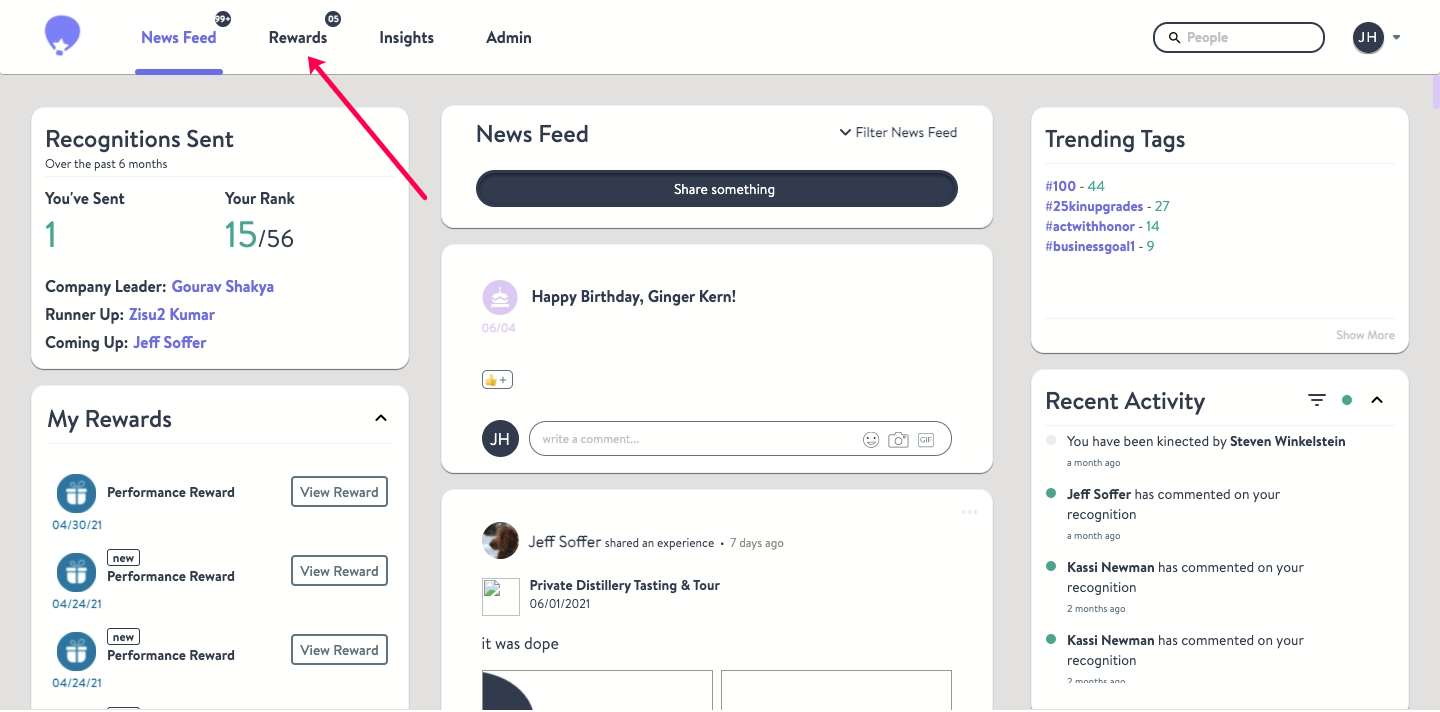The image size is (1440, 712).
Task: Go to the Insights tab
Action: coord(406,38)
